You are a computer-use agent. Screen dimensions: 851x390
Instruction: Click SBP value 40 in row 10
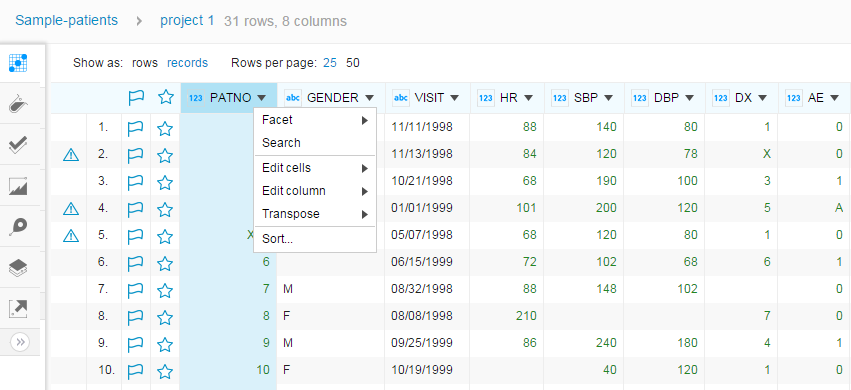click(609, 370)
